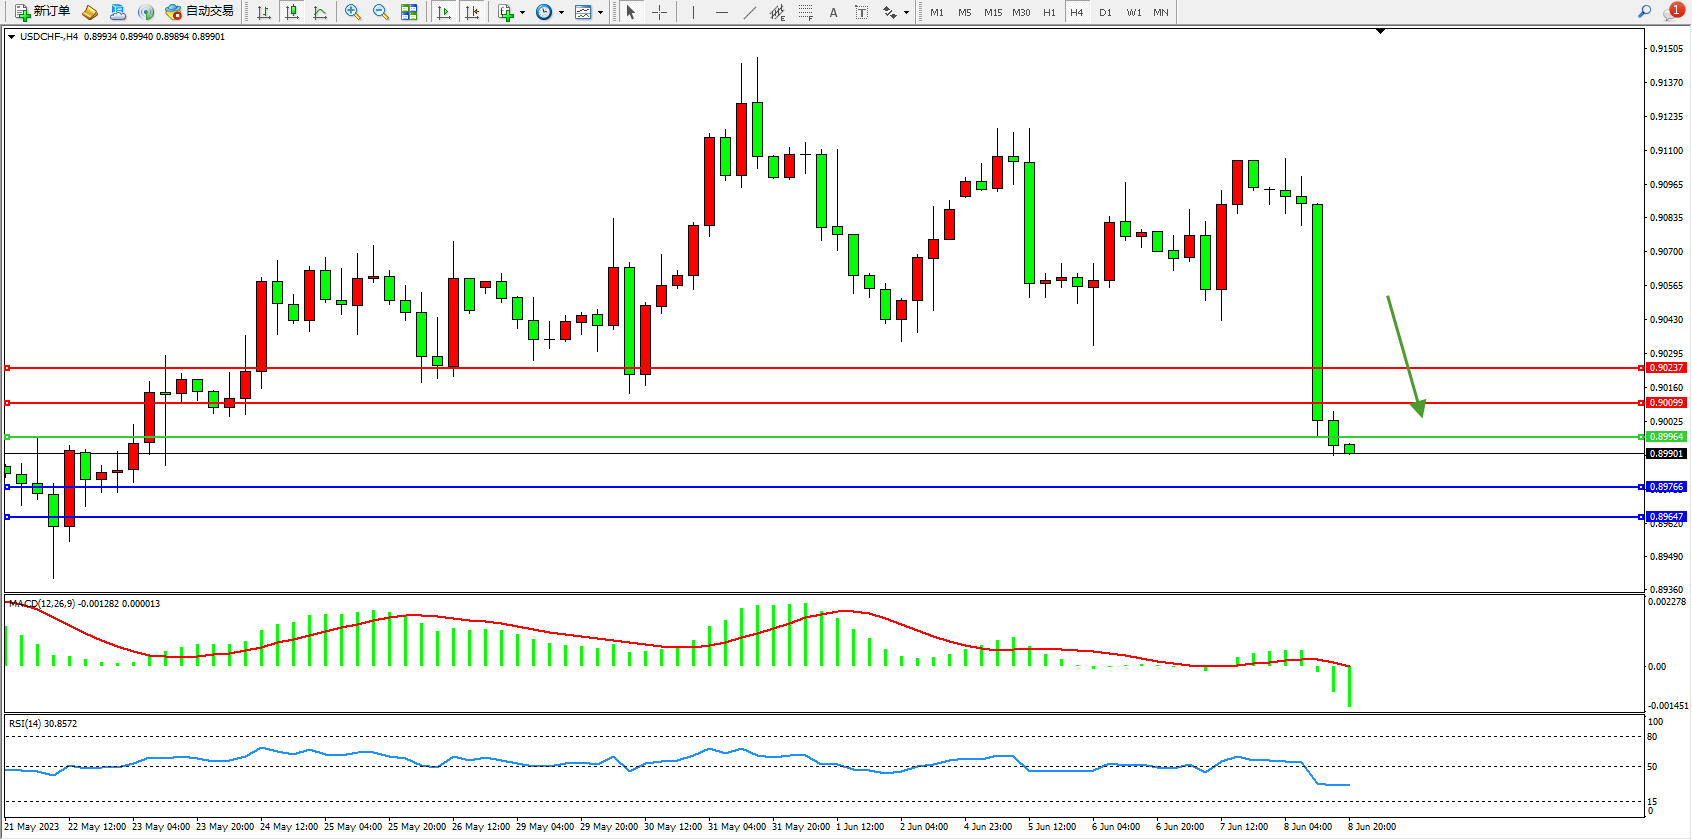Switch chart to bar chart mode
Screen dimensions: 1692x840
tap(264, 12)
